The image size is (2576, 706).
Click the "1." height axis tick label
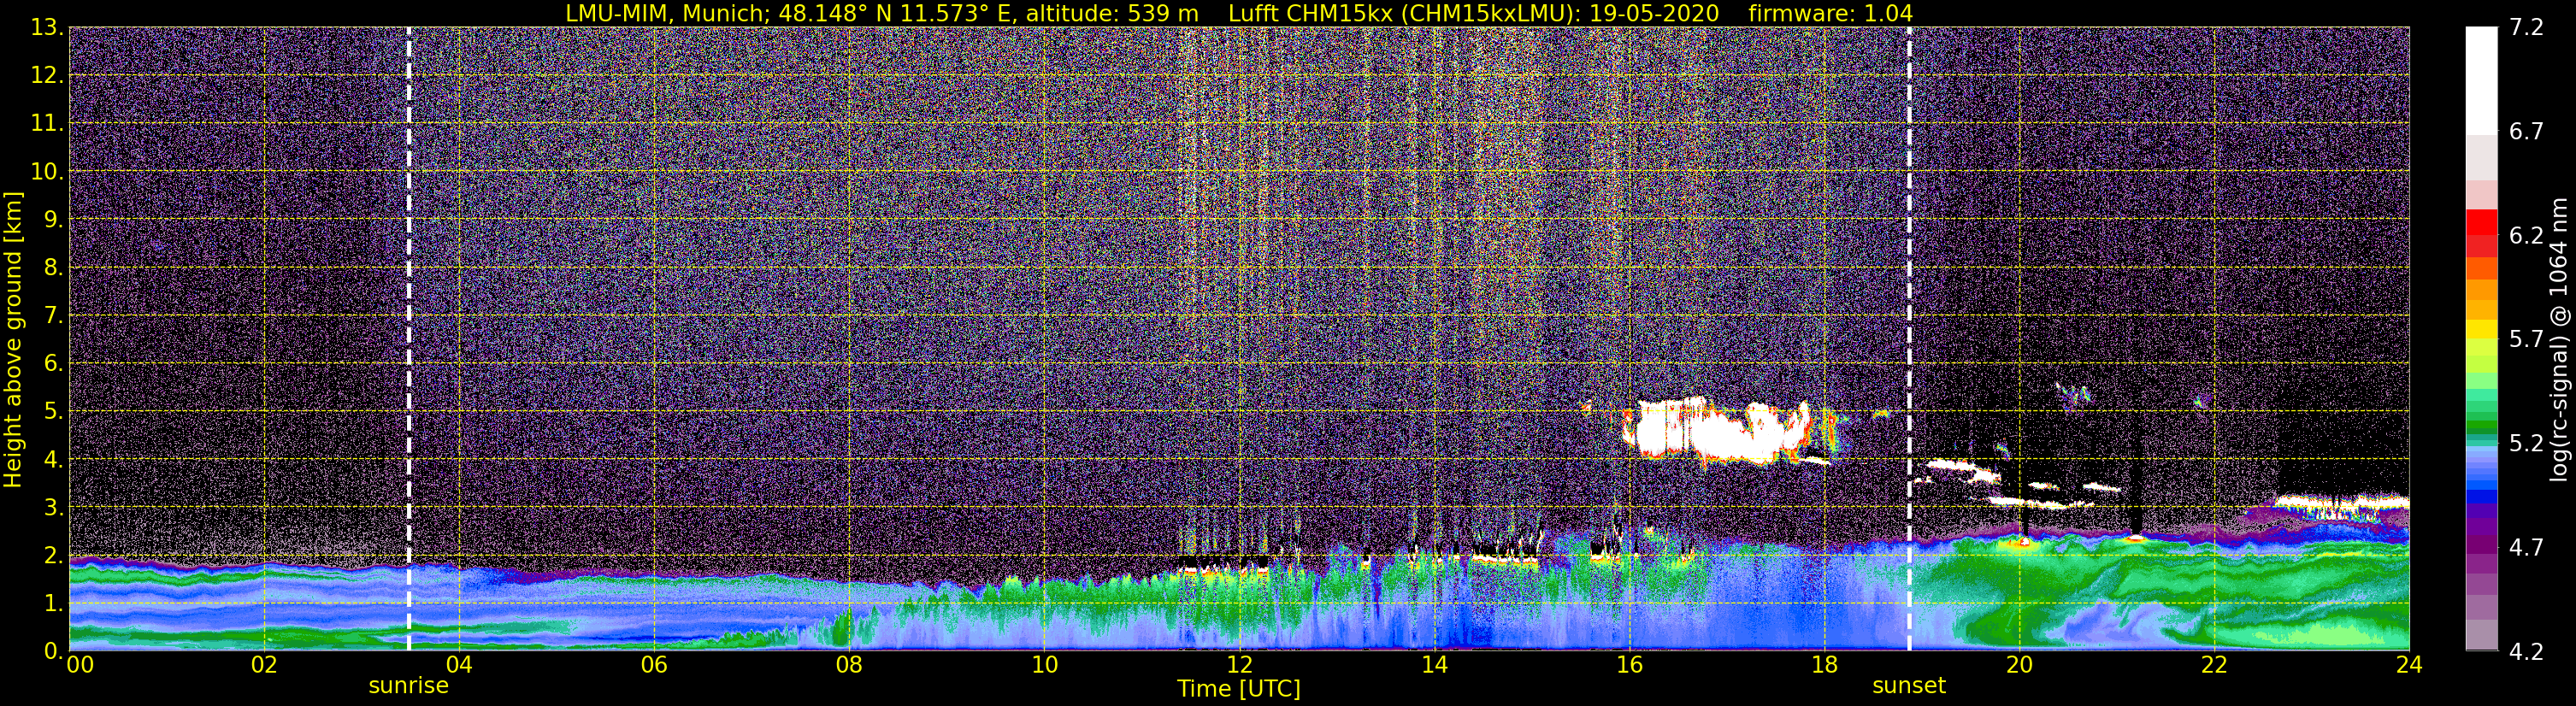pyautogui.click(x=54, y=603)
